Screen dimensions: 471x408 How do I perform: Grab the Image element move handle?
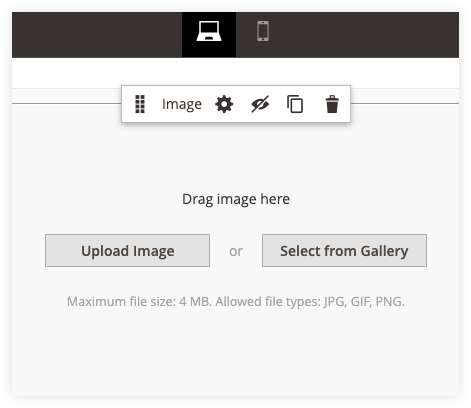pyautogui.click(x=140, y=104)
